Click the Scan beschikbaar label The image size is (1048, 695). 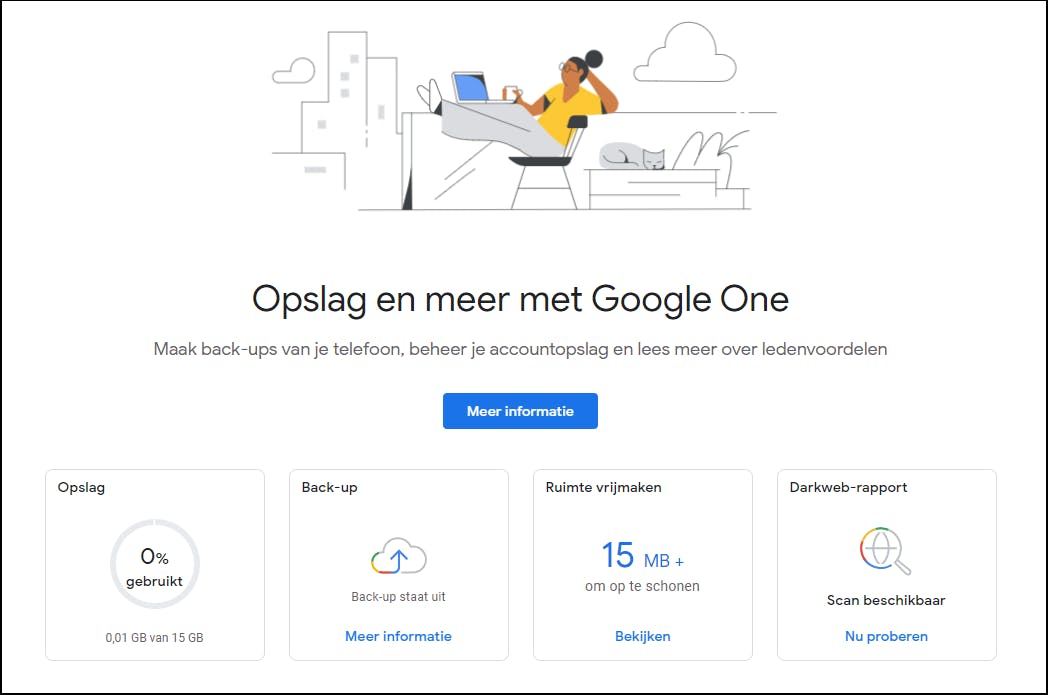click(x=886, y=601)
